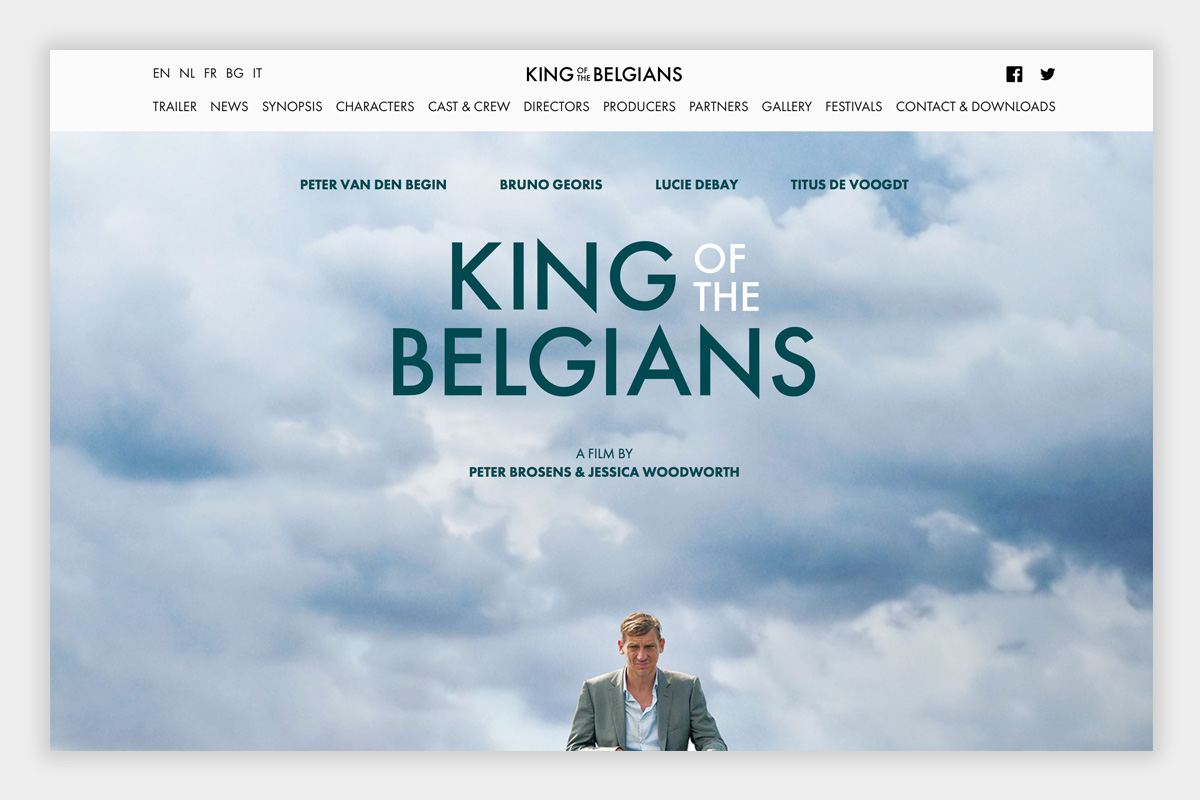Go to the Festivals section
Screen dimensions: 1200x800
pos(854,106)
